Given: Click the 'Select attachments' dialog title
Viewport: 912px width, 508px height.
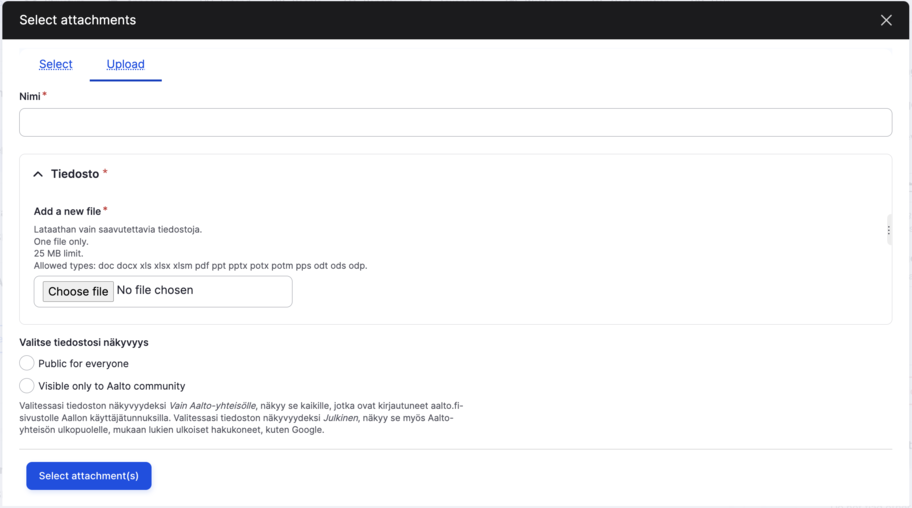Looking at the screenshot, I should pos(77,20).
